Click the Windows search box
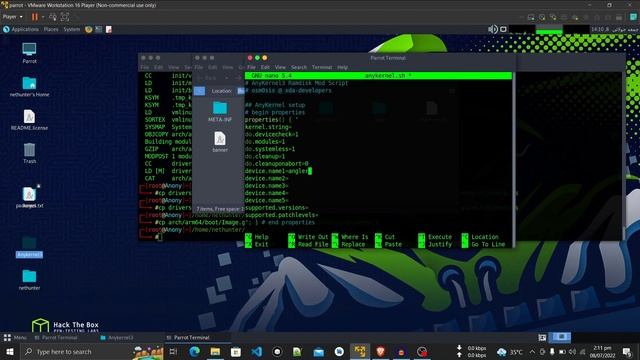 coord(92,351)
